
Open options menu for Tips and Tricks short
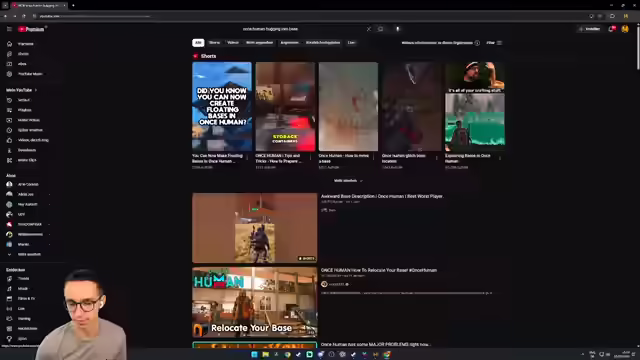pos(310,157)
